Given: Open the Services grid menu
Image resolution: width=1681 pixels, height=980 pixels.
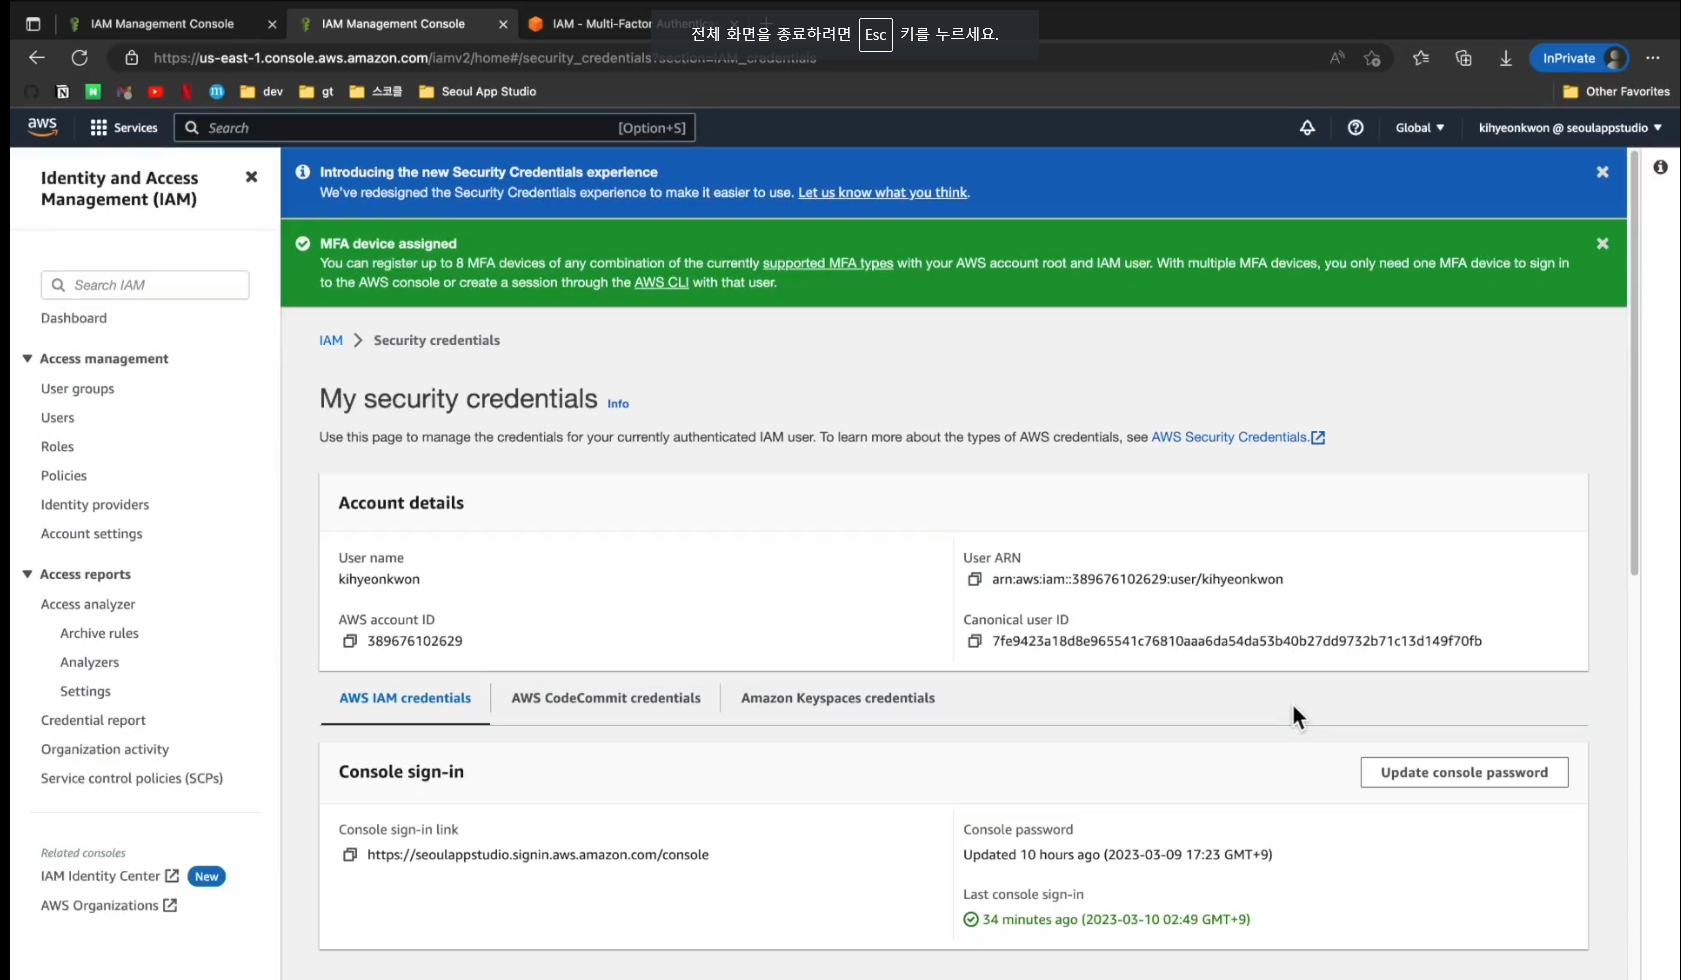Looking at the screenshot, I should click(x=124, y=128).
